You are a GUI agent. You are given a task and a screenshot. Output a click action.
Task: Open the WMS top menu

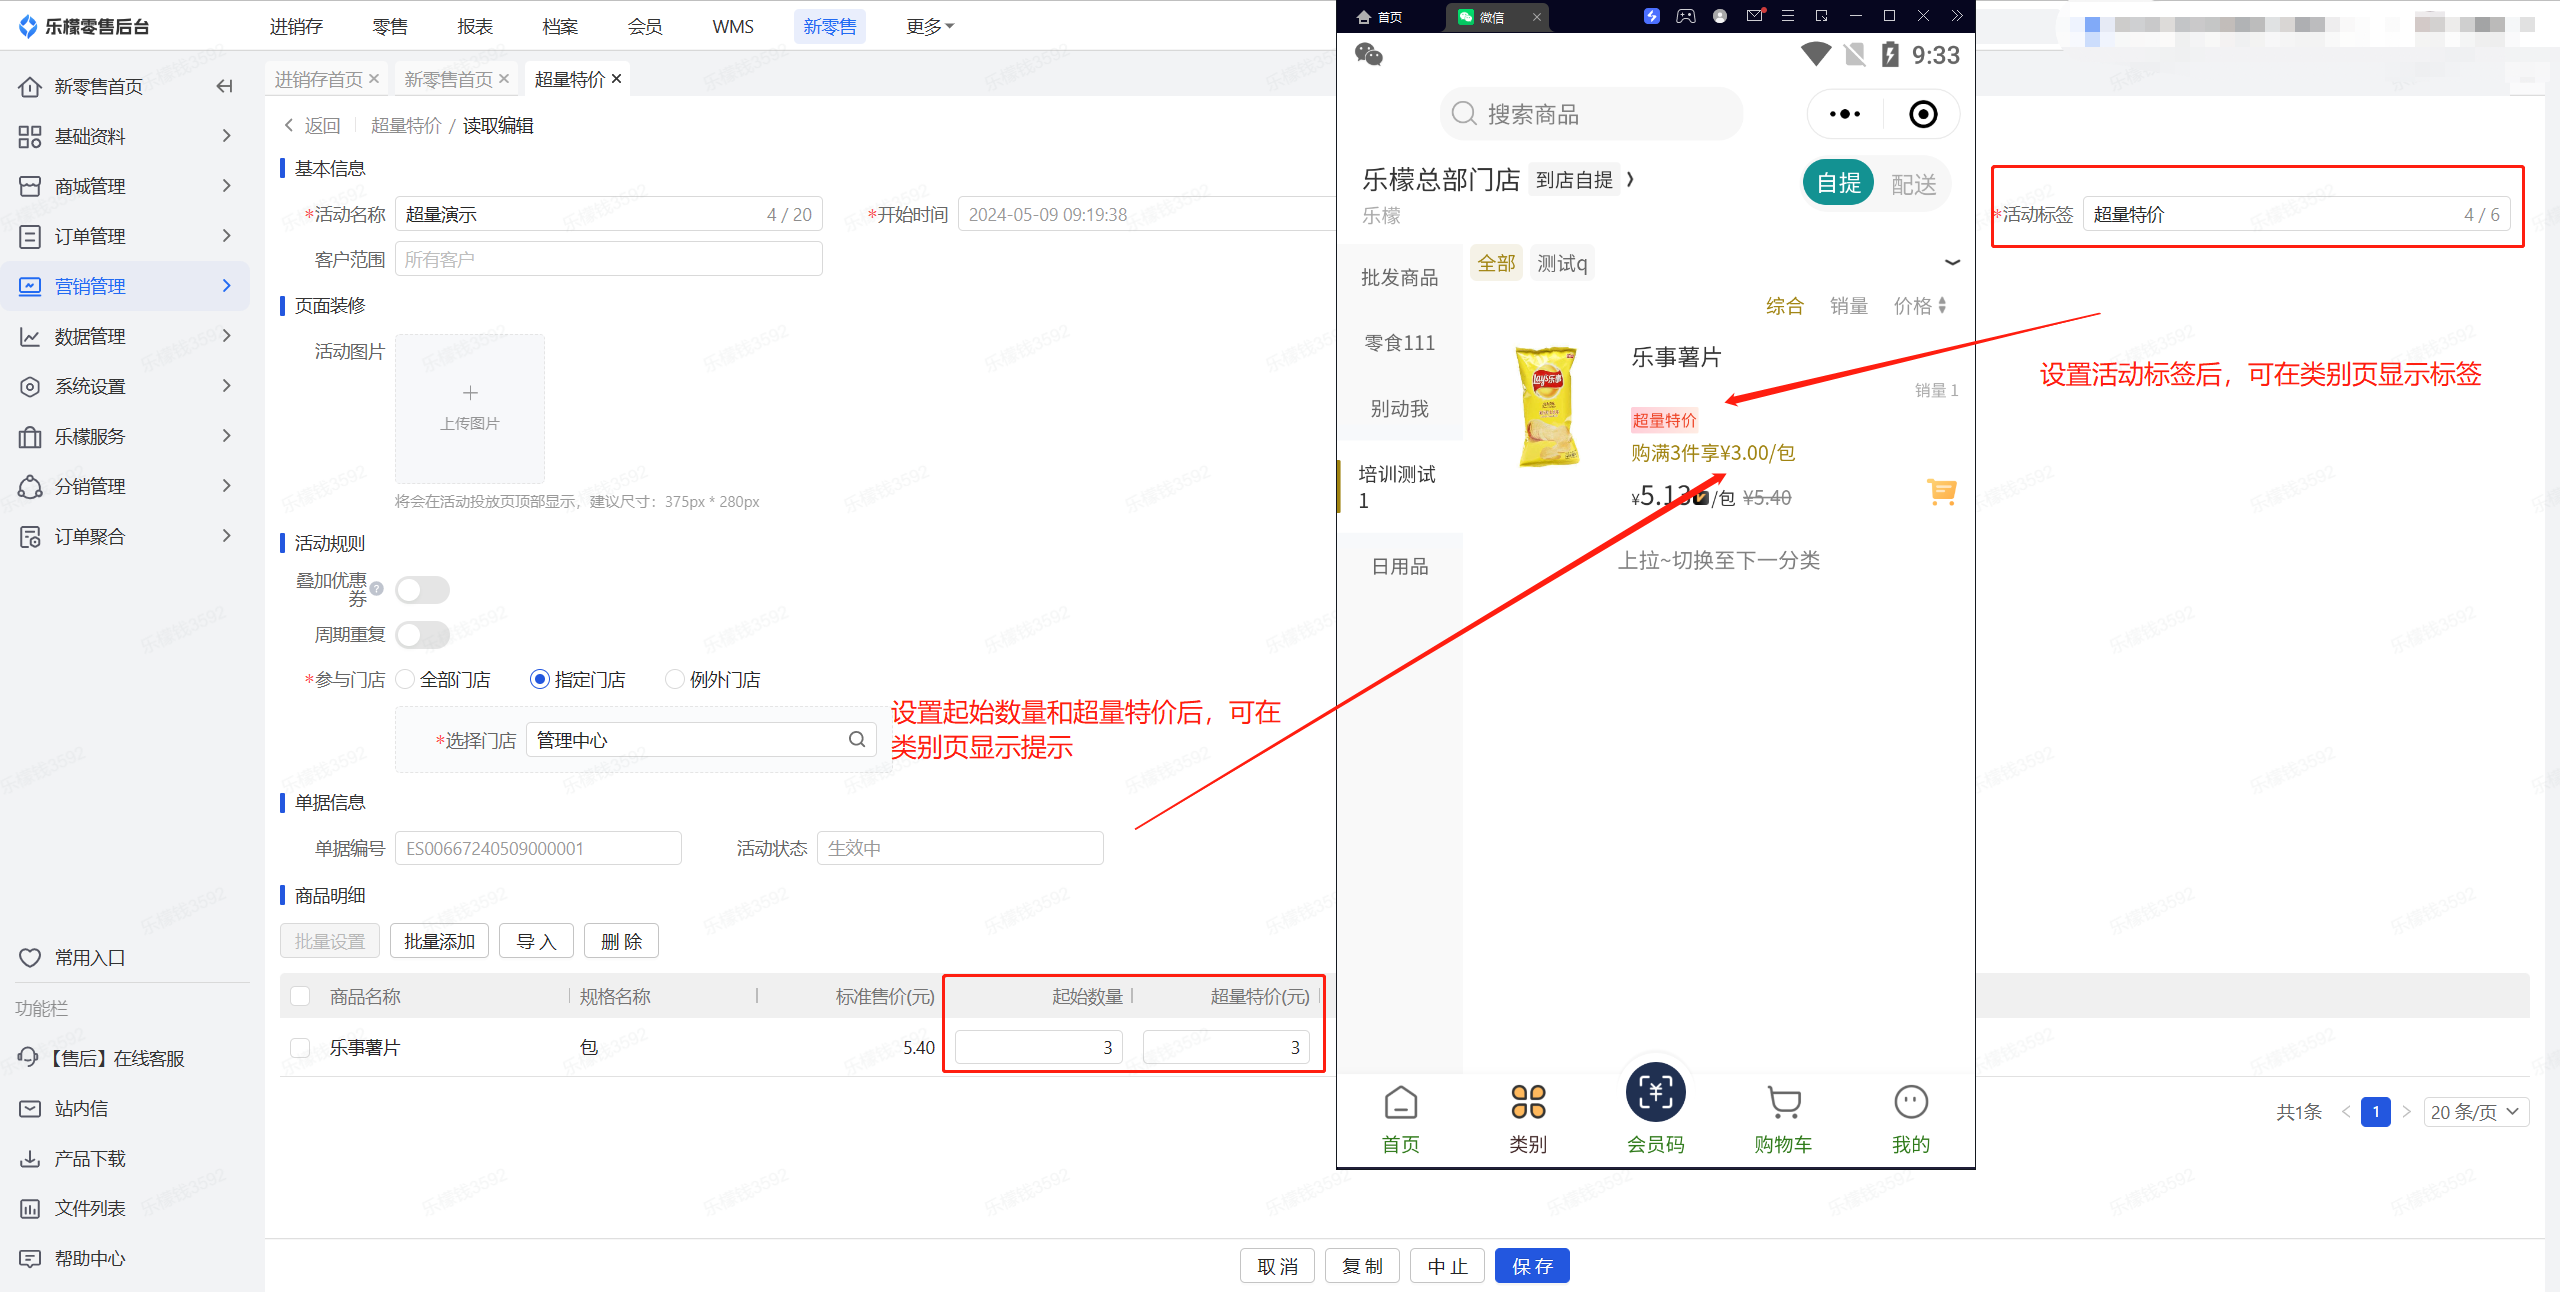733,26
